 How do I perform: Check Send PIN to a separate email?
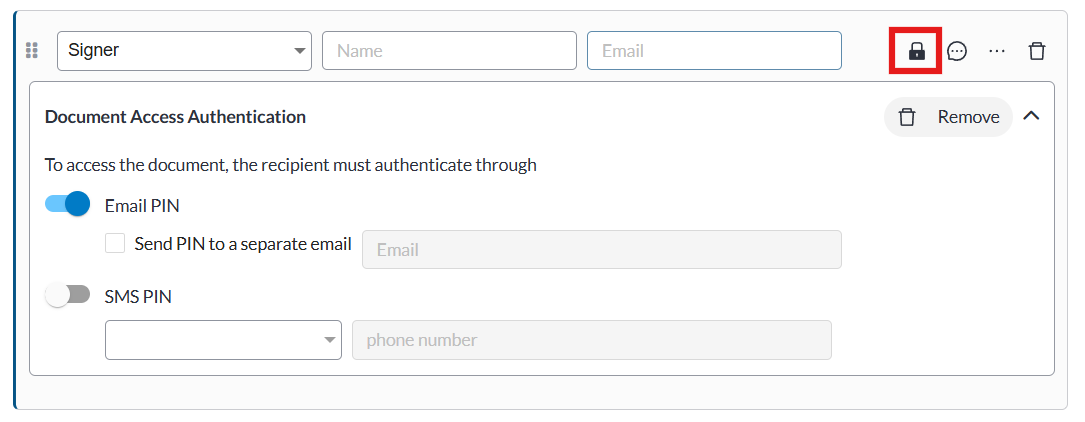[115, 243]
